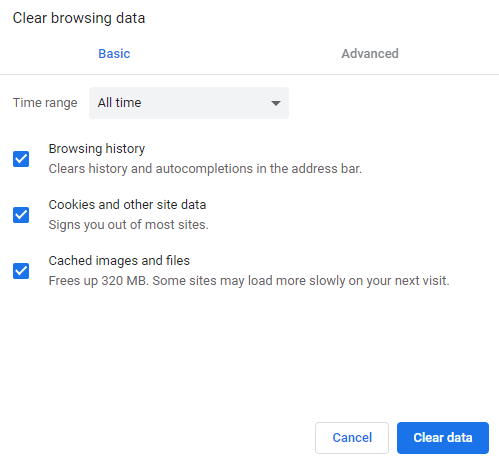Click 'Signs you out of most sites' text
Viewport: 499px width, 464px height.
pyautogui.click(x=128, y=225)
